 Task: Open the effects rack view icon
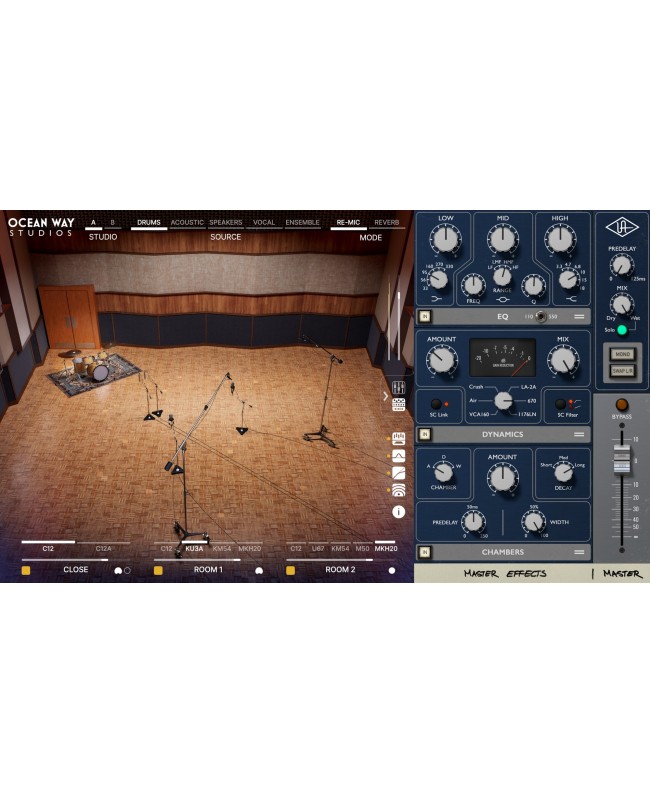(398, 405)
